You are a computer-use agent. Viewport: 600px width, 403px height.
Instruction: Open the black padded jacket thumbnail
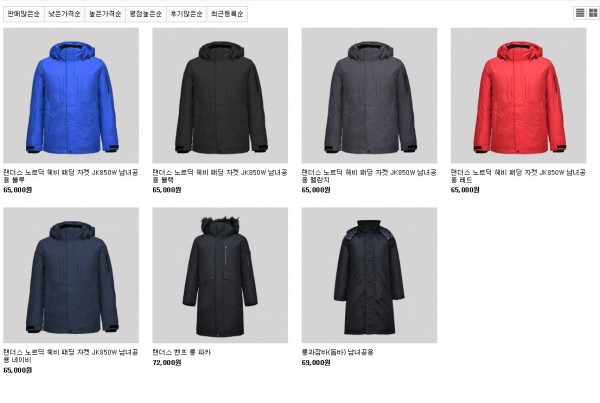click(x=220, y=96)
